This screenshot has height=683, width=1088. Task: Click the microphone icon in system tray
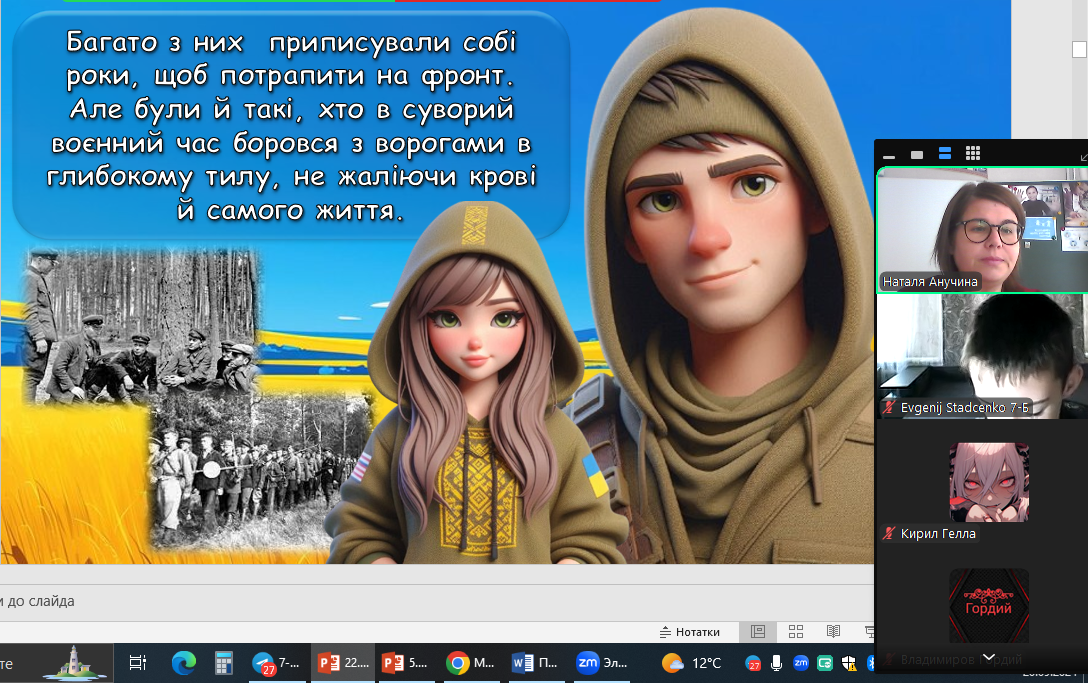[777, 663]
